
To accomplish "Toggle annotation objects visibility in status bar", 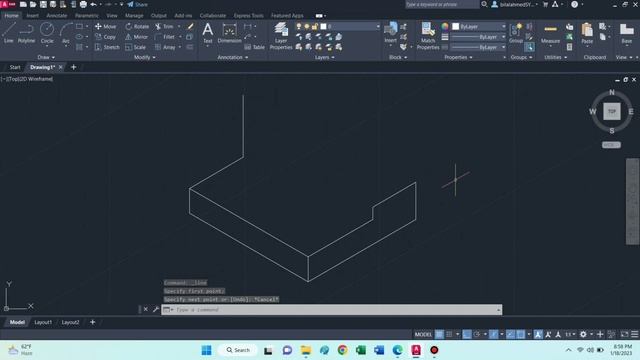I will pos(538,334).
